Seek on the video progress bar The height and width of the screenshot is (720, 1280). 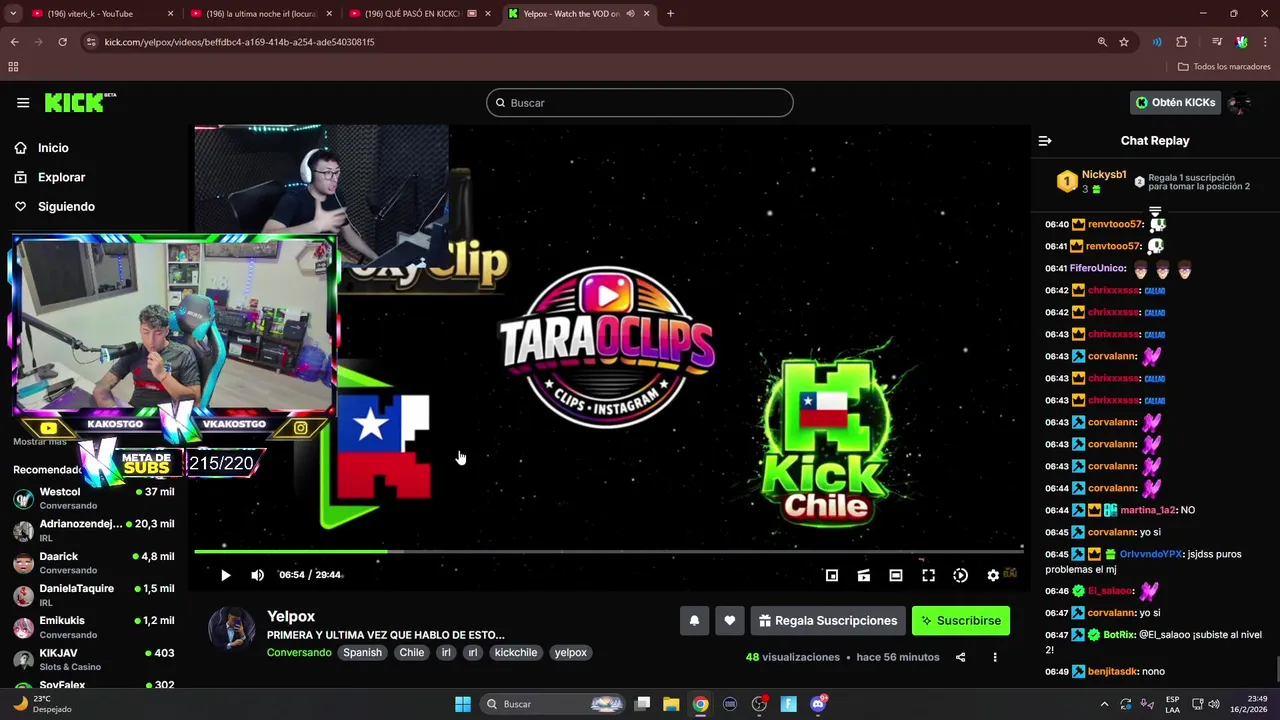(608, 551)
